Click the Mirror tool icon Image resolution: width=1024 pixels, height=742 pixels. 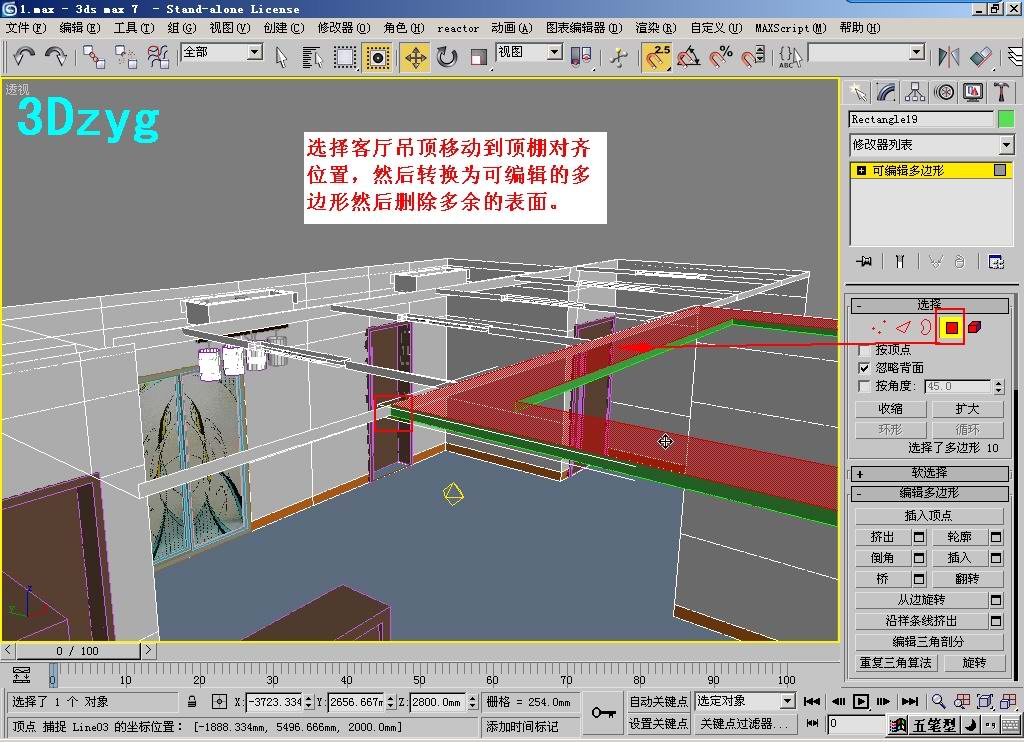(x=948, y=57)
